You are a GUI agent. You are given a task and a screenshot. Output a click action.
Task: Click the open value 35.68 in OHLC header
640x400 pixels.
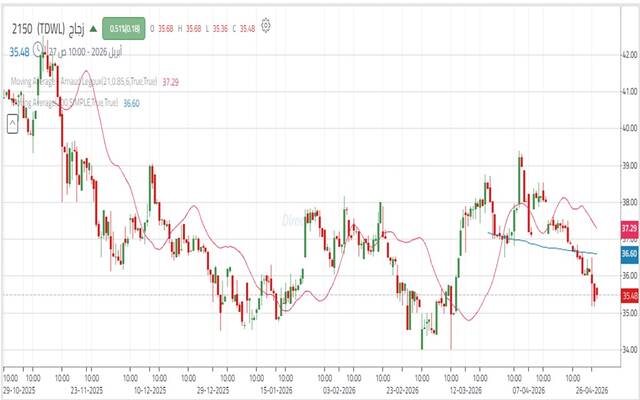[x=167, y=28]
